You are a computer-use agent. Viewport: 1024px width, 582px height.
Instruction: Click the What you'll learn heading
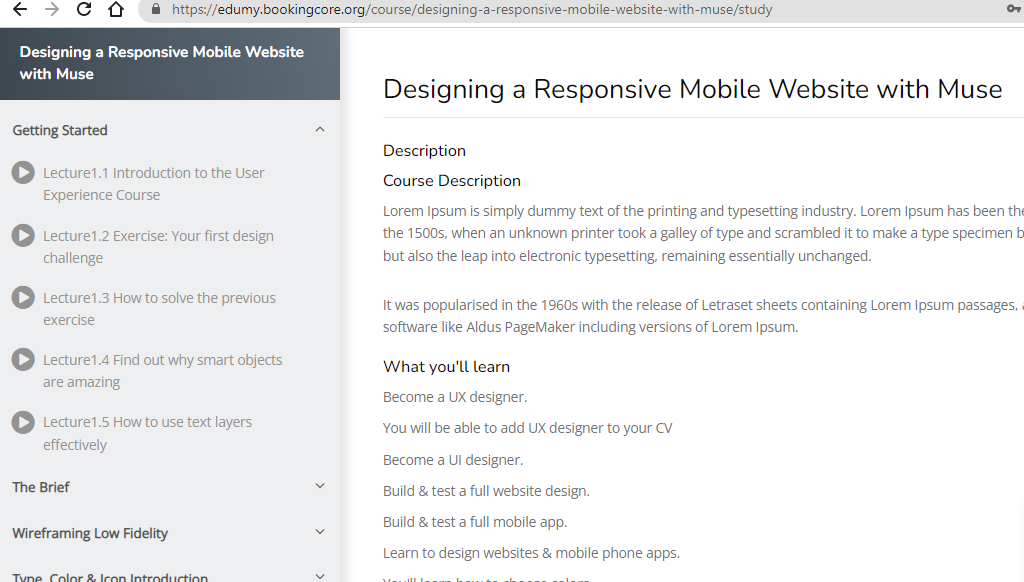pos(447,366)
